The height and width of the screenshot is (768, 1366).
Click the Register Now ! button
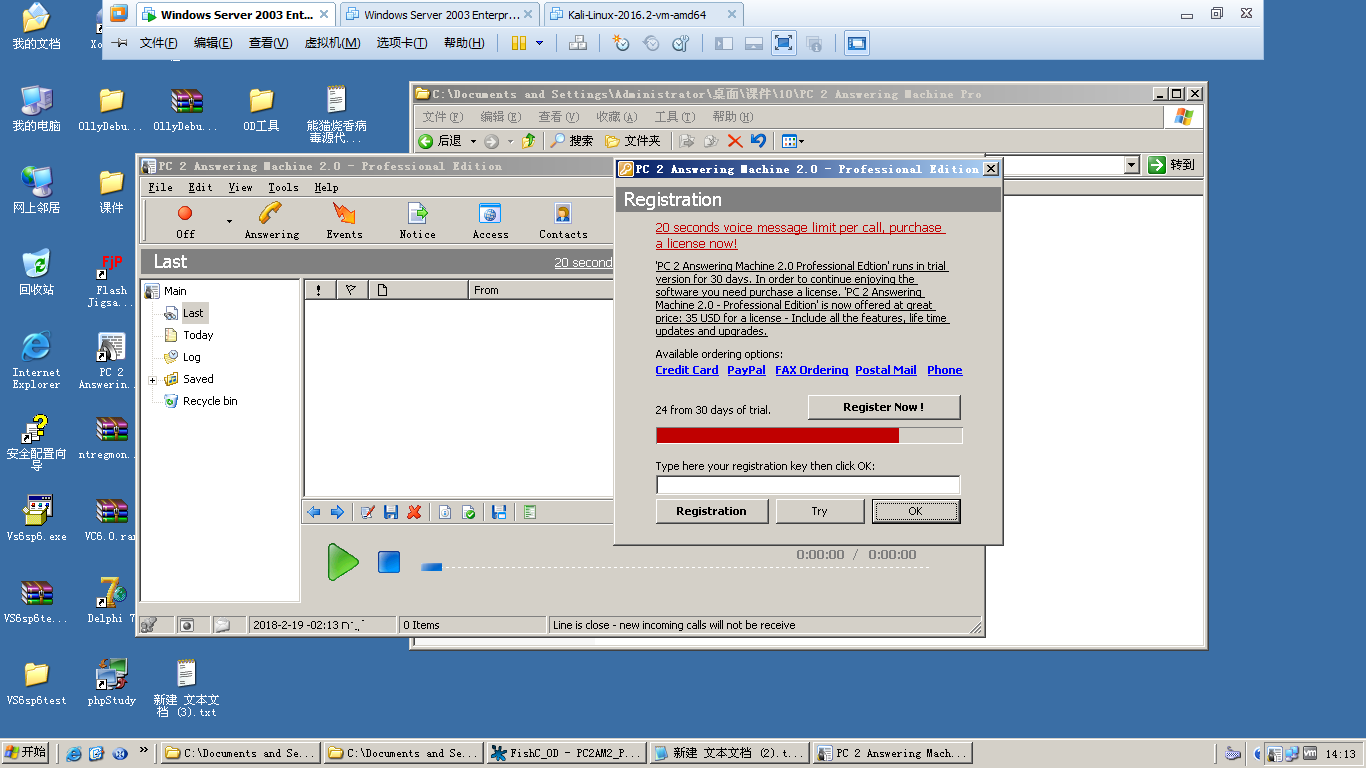click(x=884, y=407)
